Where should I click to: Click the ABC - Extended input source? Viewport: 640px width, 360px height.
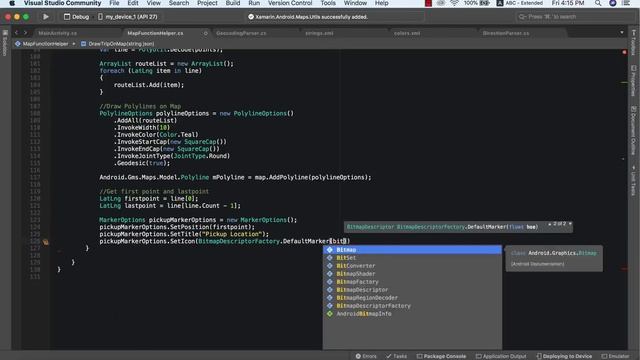[x=520, y=3]
